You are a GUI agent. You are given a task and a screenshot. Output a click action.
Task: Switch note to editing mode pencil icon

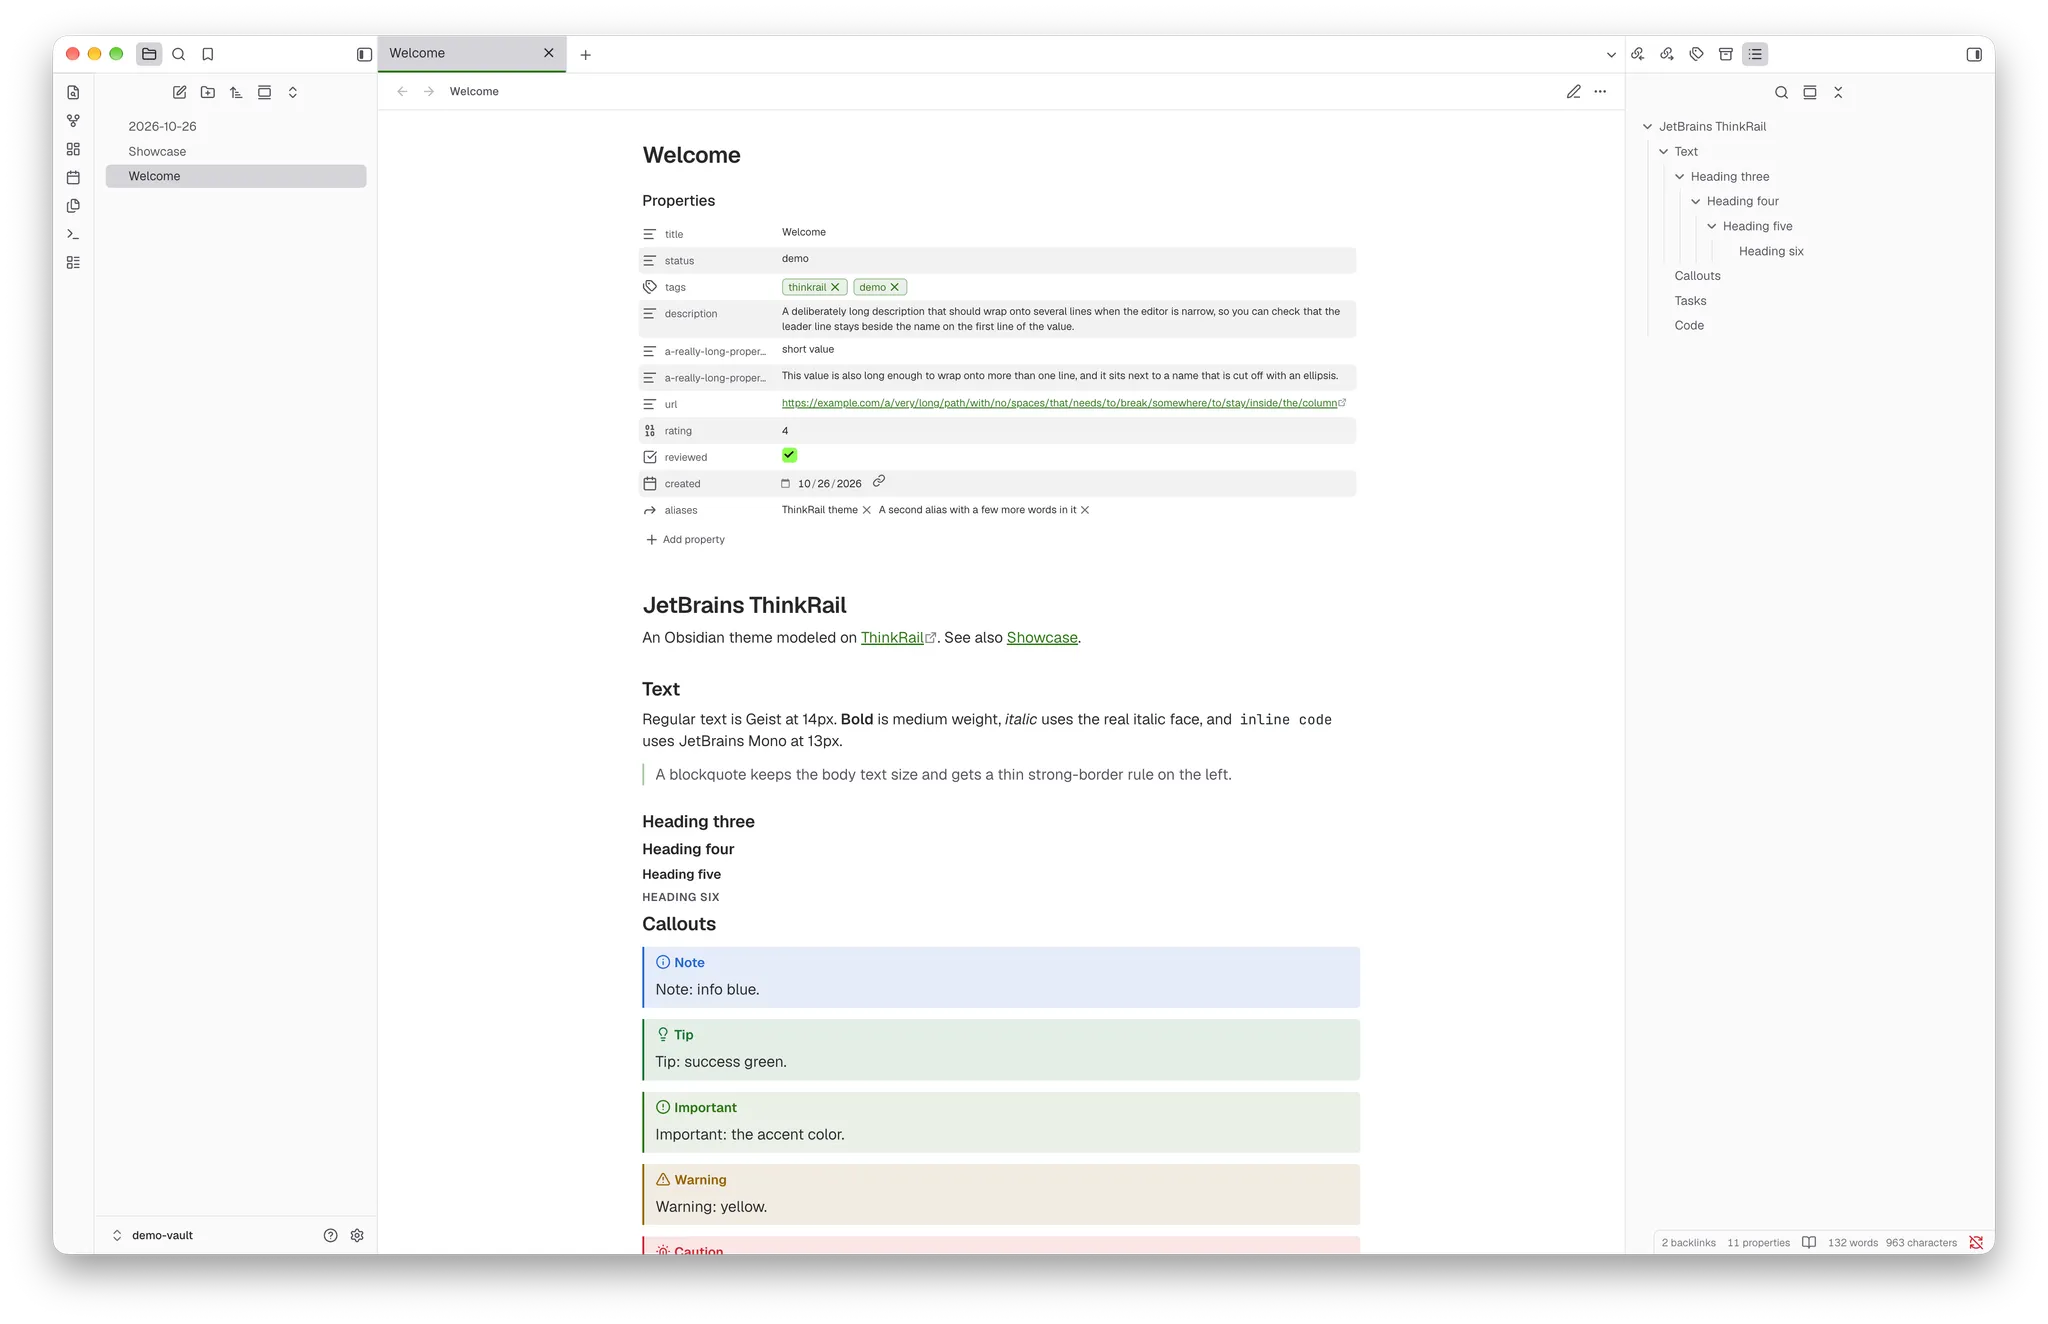[x=1573, y=91]
